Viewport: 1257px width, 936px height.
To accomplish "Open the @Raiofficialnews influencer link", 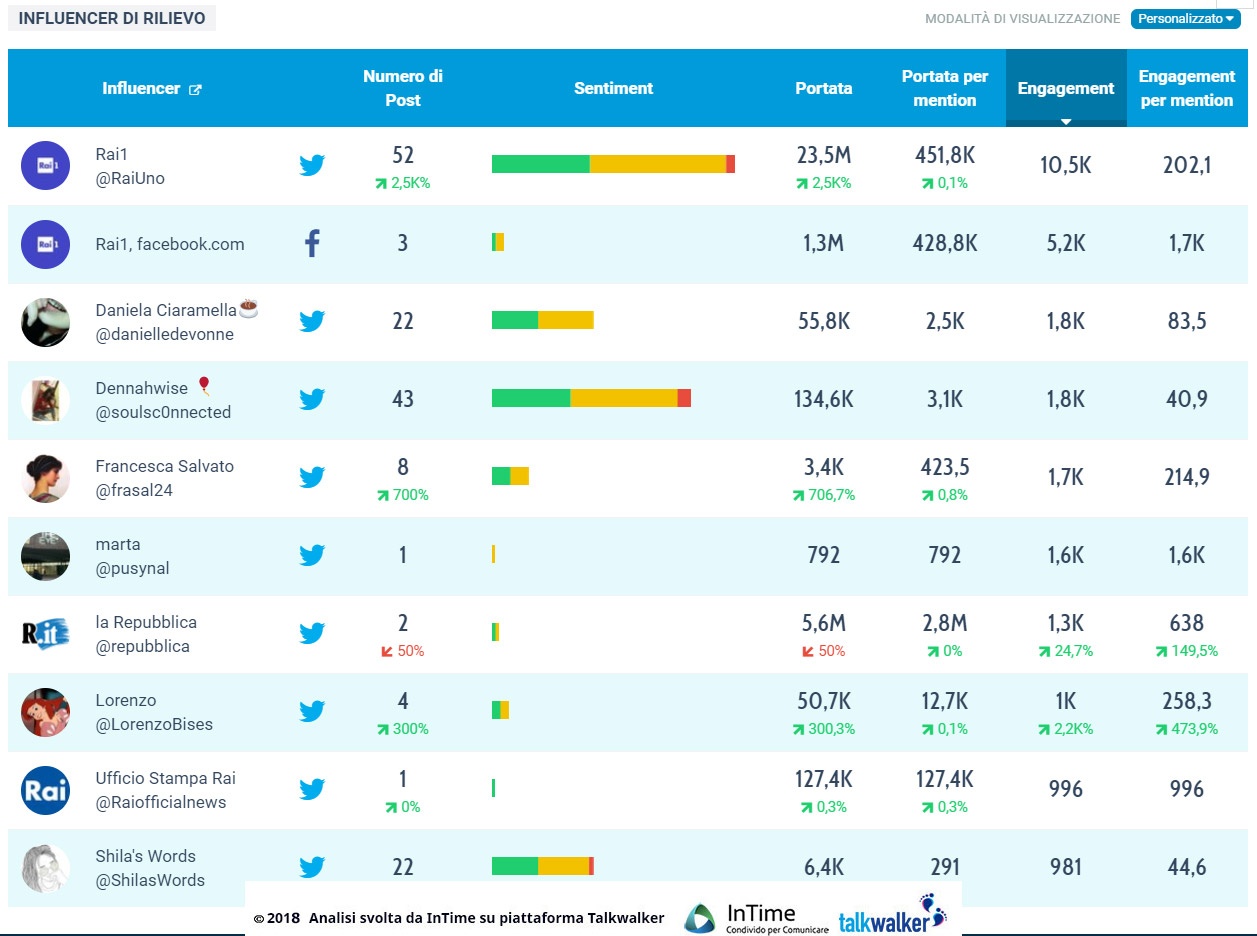I will click(161, 802).
